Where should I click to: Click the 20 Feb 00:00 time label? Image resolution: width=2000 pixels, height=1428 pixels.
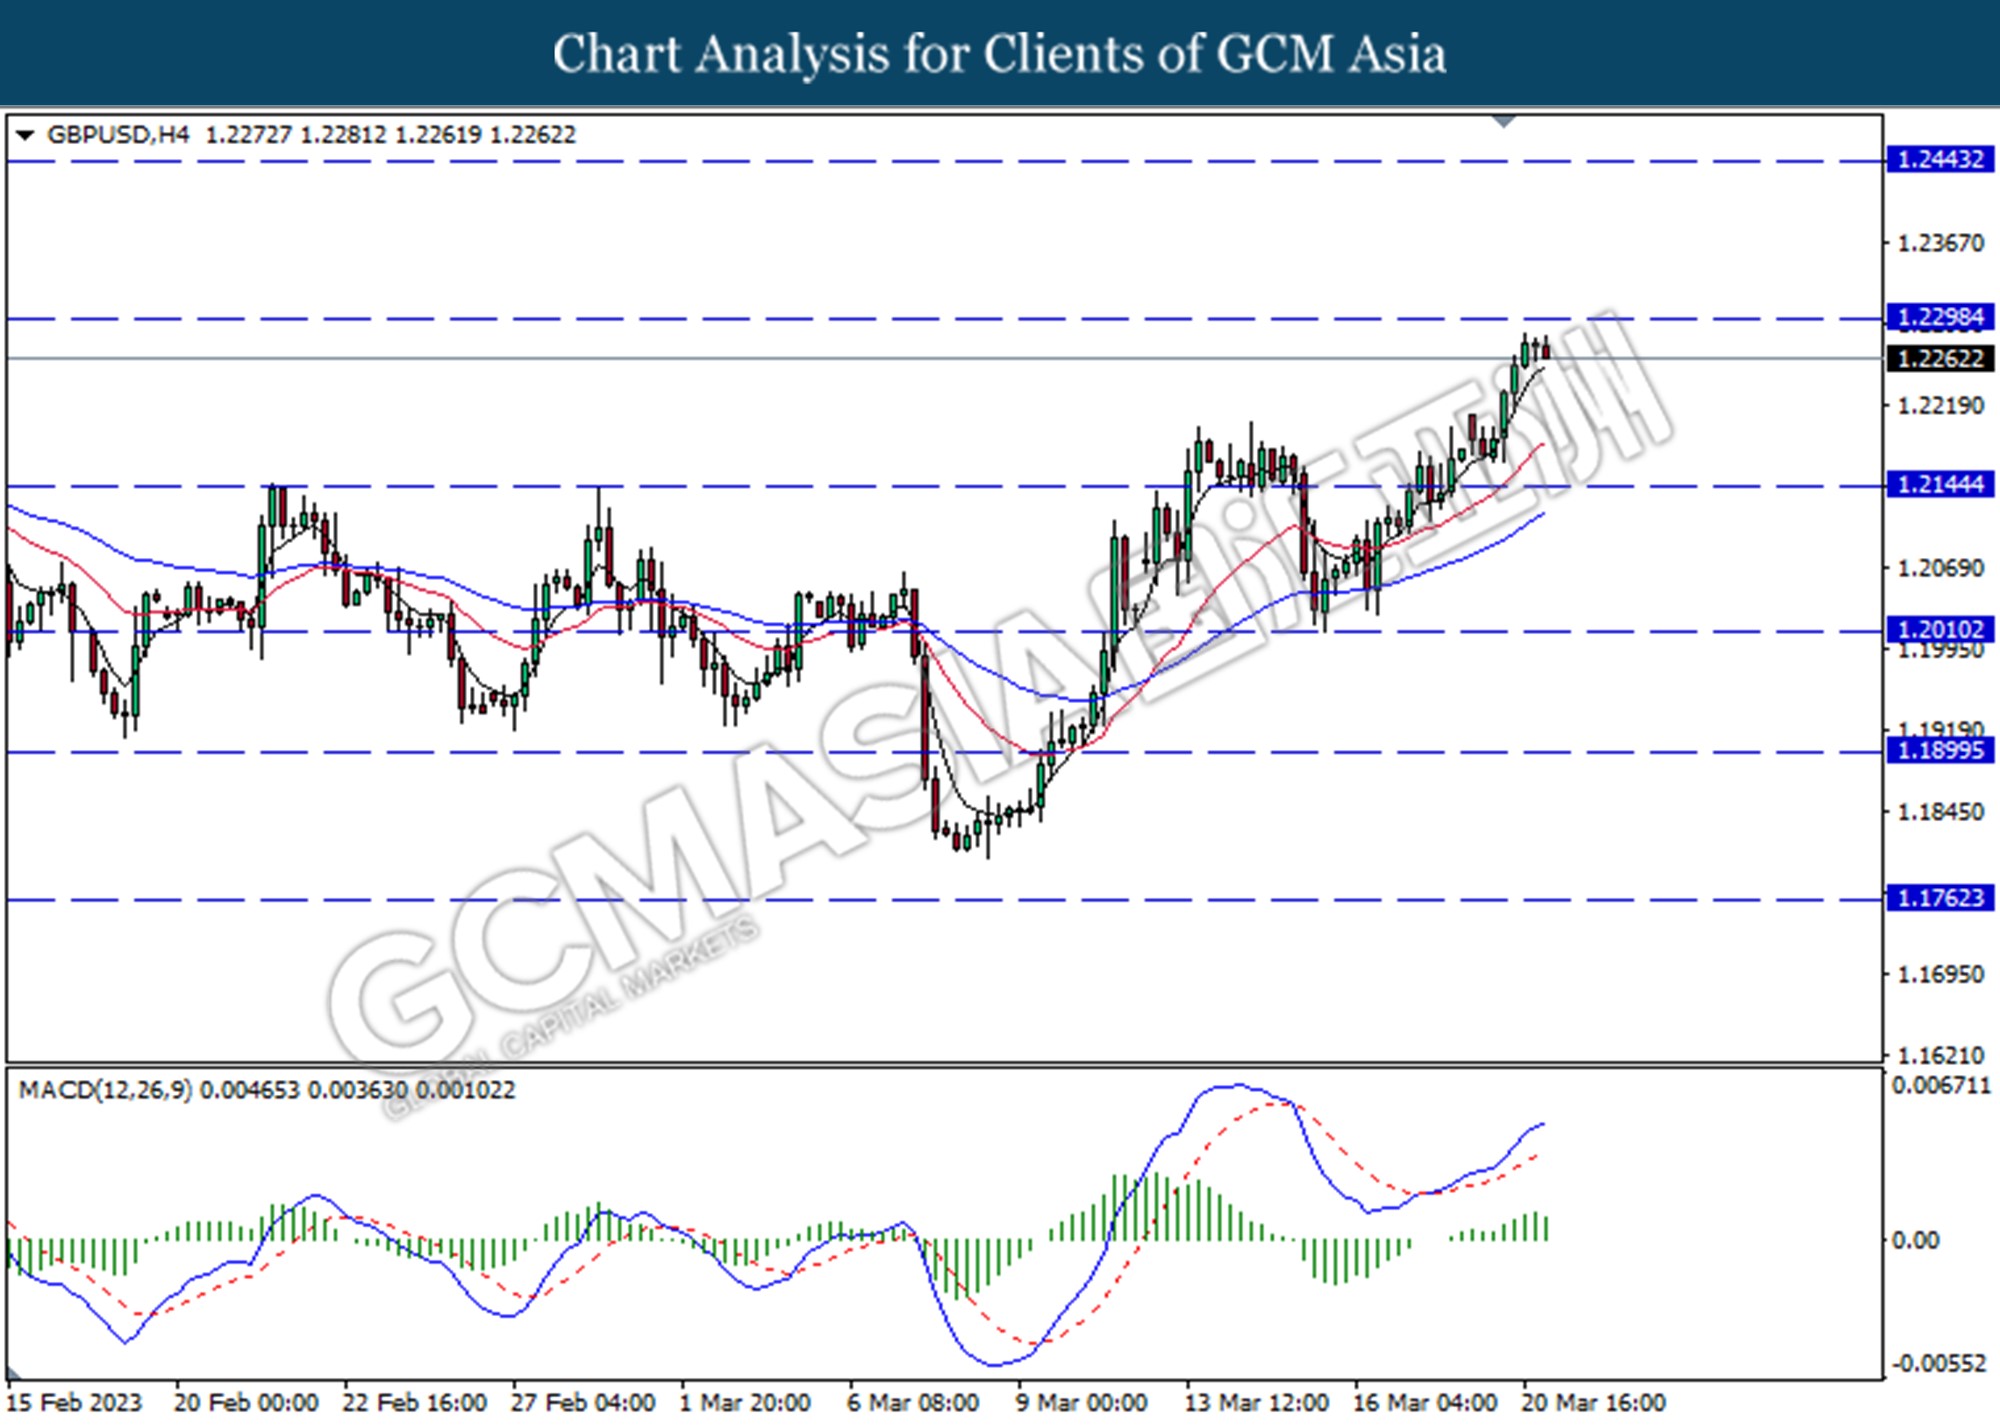246,1403
